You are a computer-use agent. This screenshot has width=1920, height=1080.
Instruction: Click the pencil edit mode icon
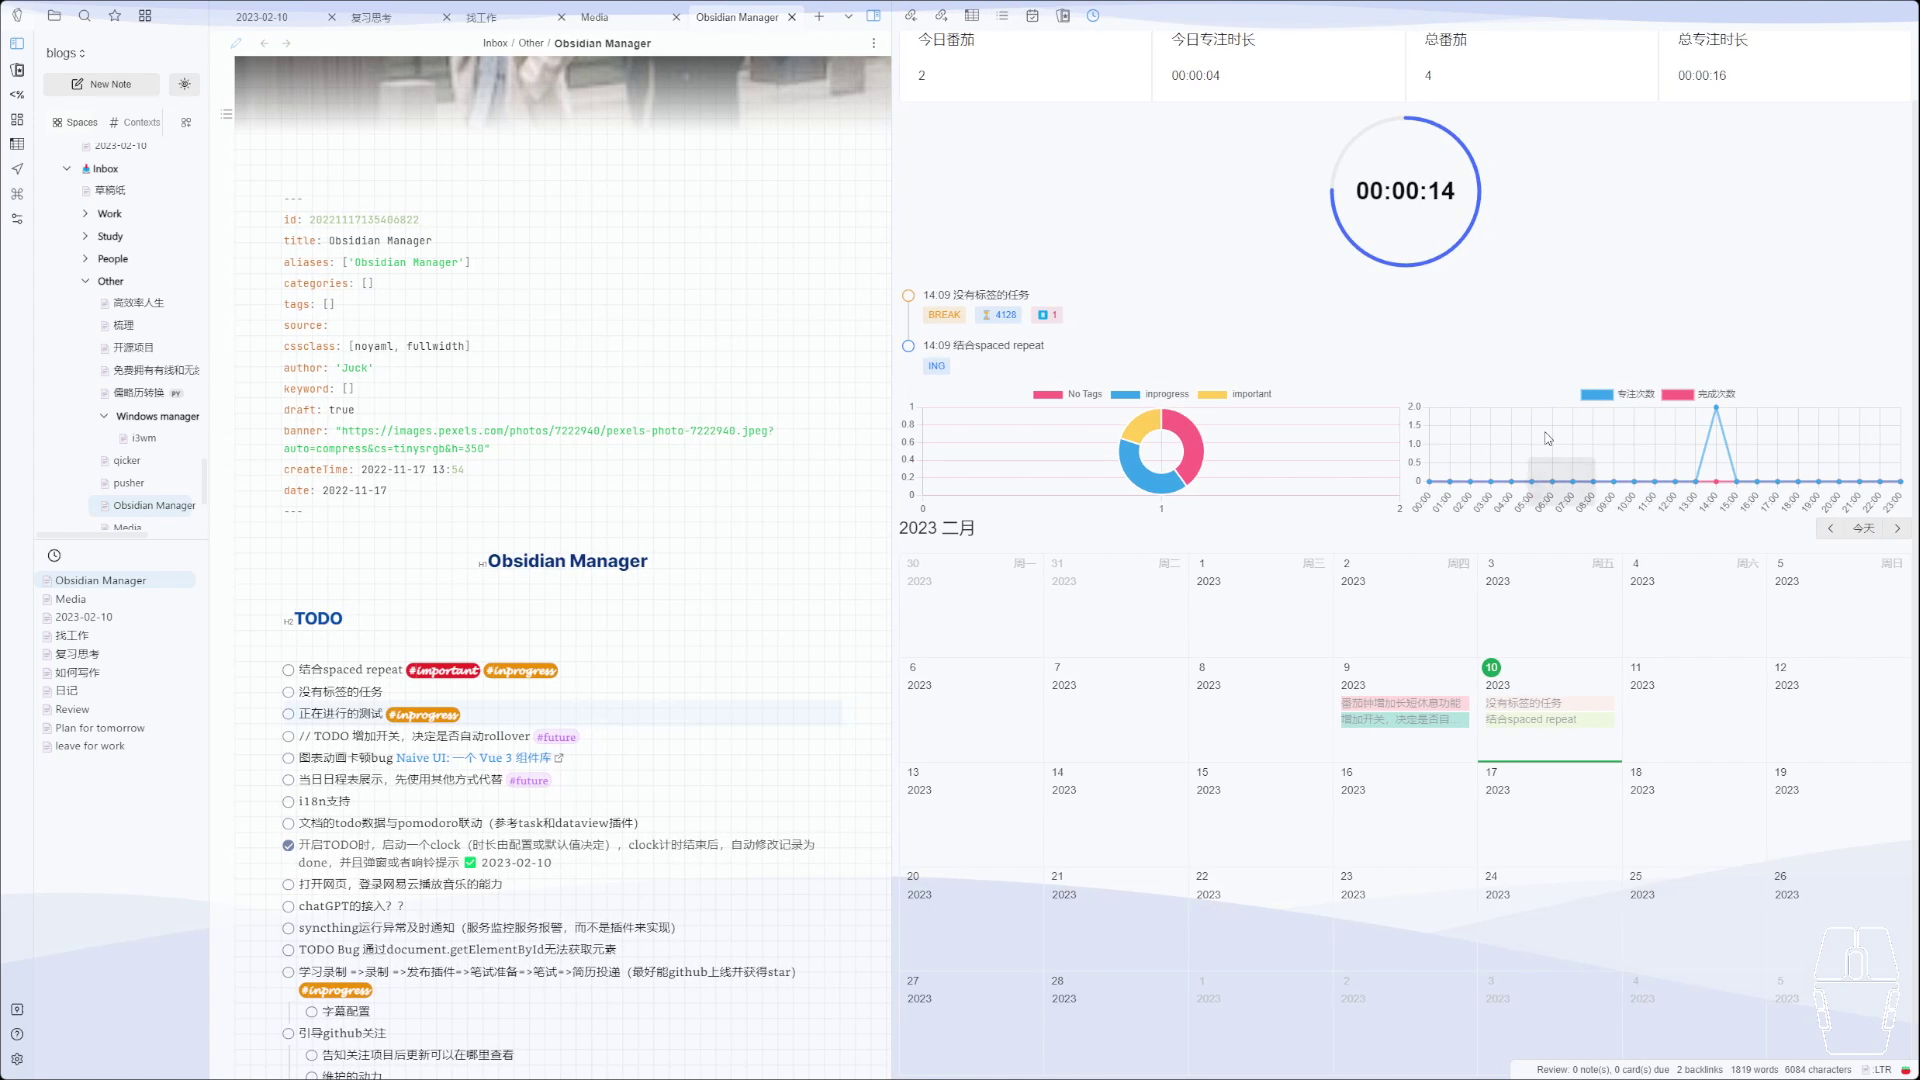[x=236, y=43]
